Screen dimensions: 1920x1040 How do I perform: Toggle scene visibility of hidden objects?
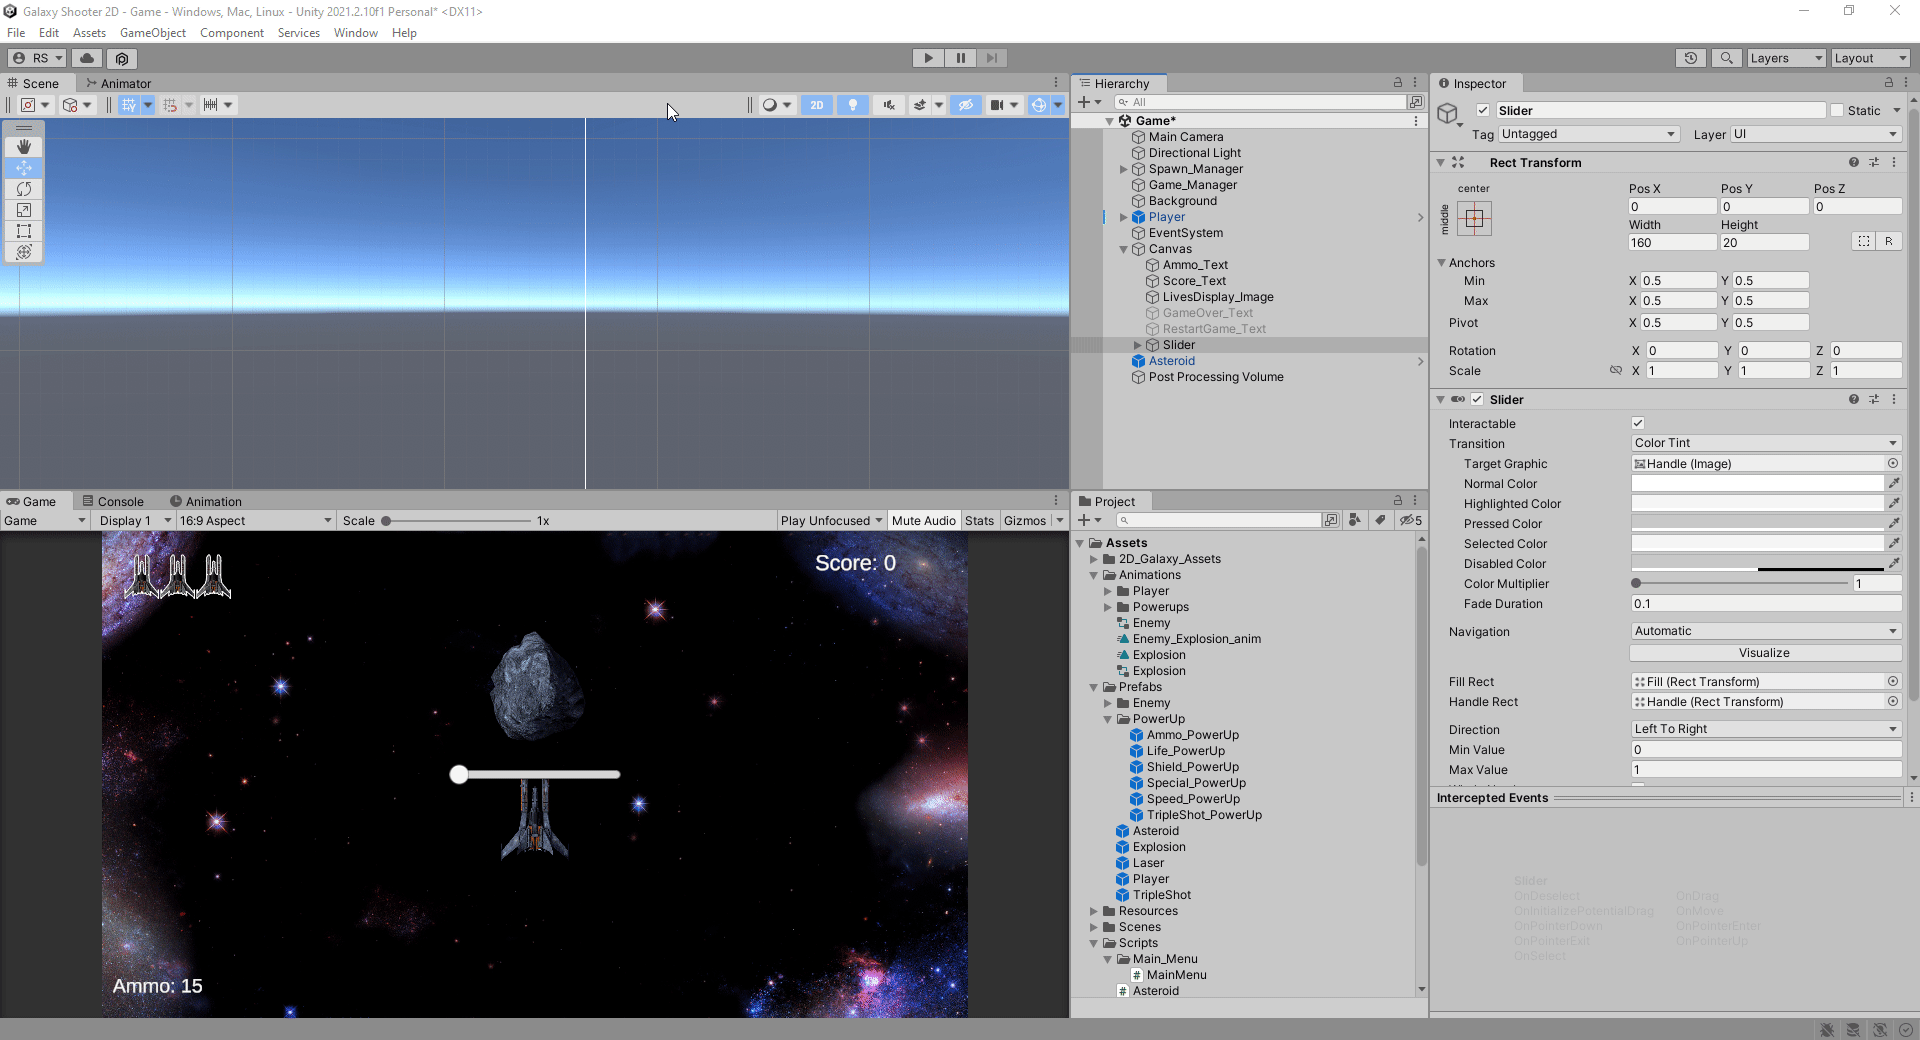pos(965,105)
